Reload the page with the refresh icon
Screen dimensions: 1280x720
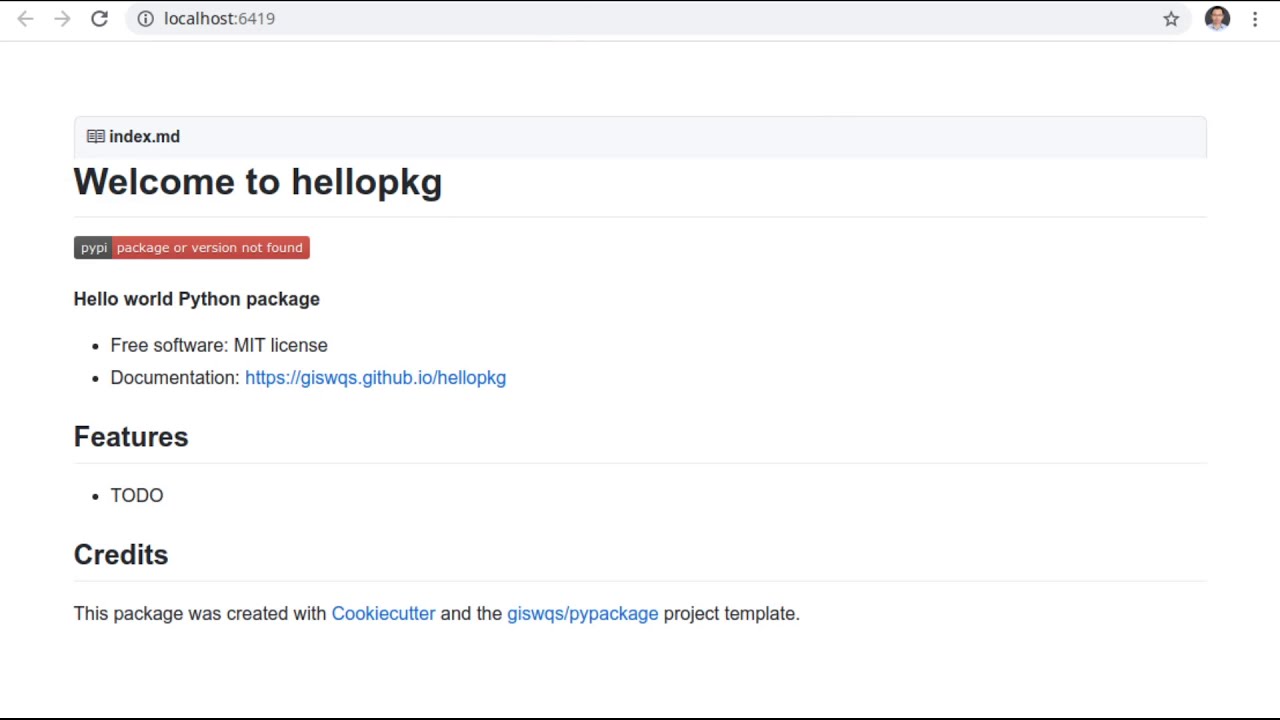click(99, 19)
